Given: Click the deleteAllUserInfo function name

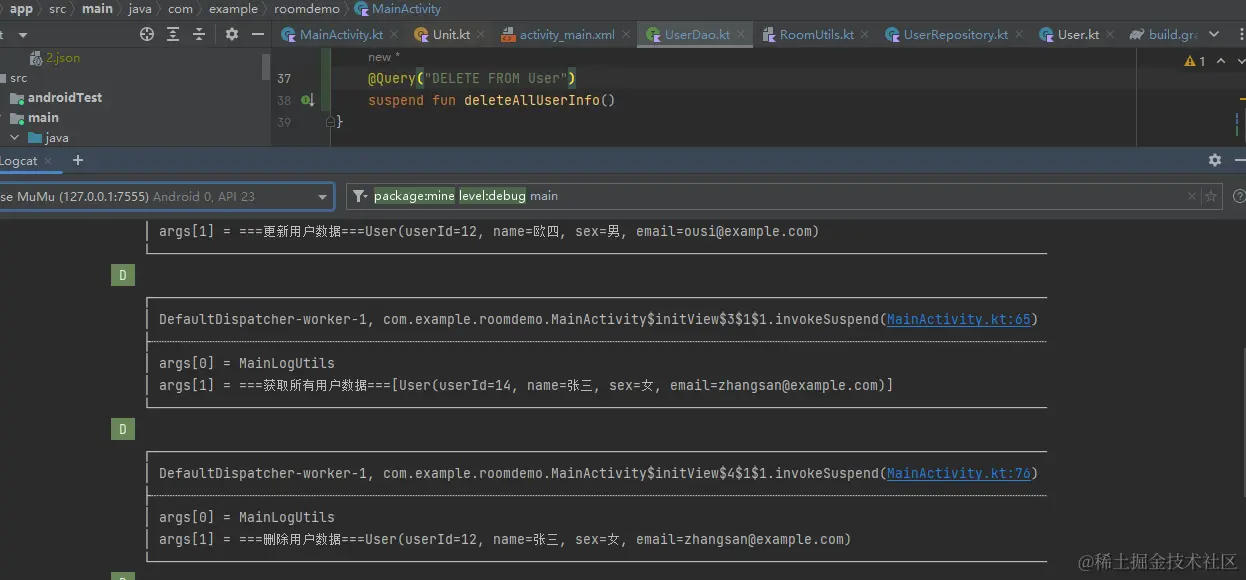Looking at the screenshot, I should (x=531, y=100).
